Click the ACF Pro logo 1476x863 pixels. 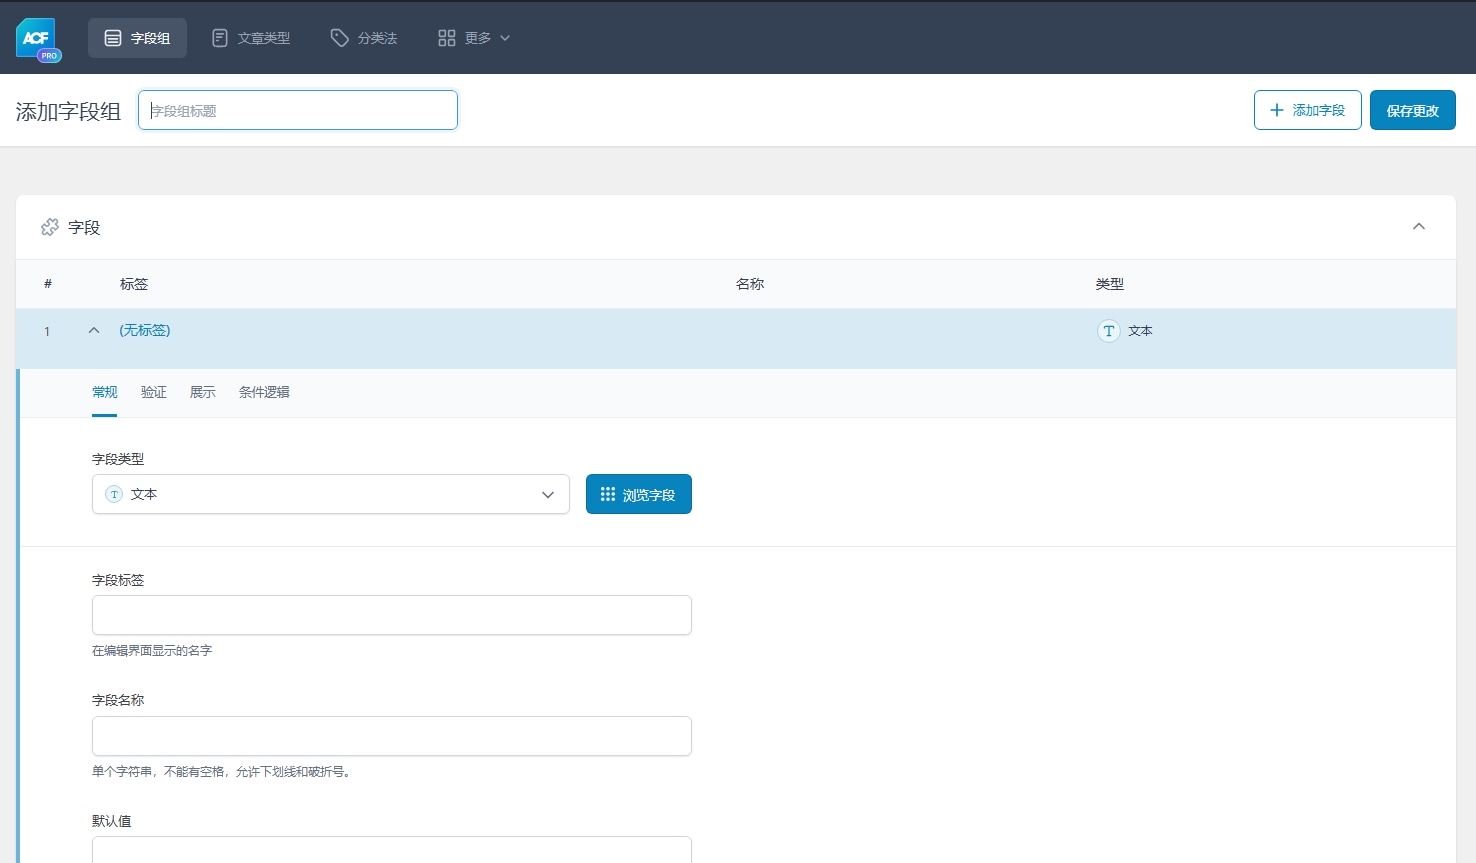[x=36, y=37]
